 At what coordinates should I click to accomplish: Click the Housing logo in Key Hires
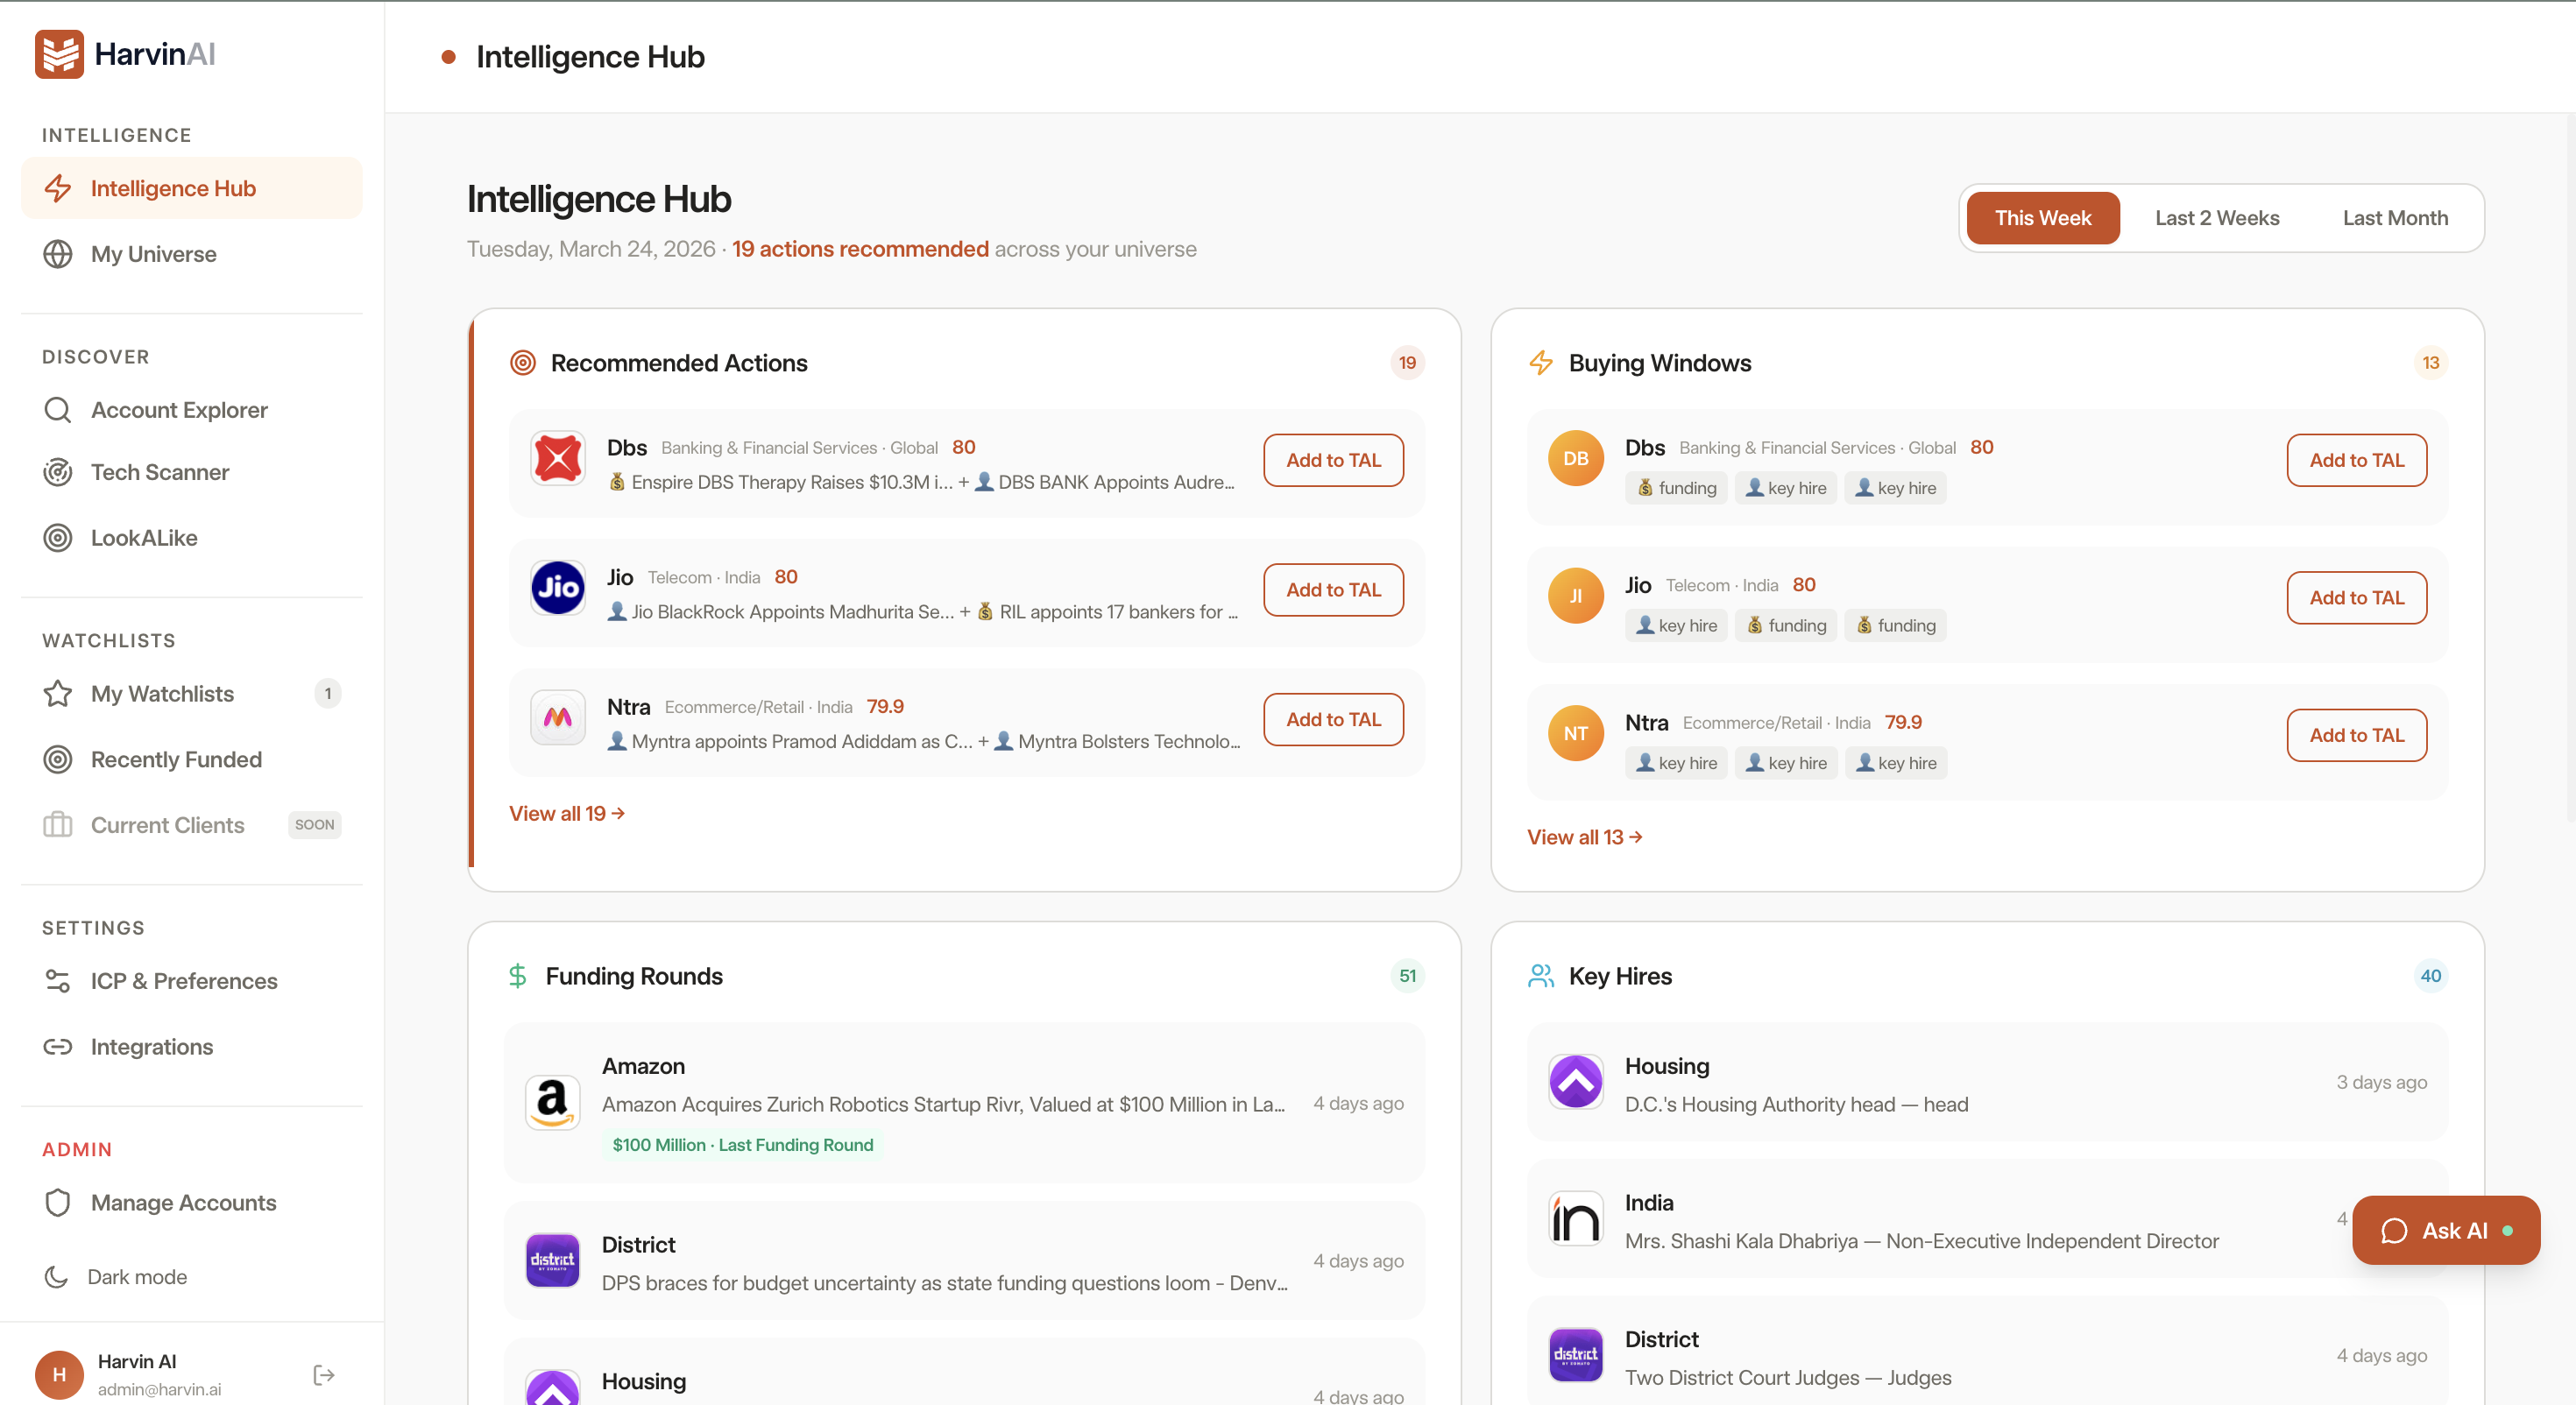coord(1576,1082)
